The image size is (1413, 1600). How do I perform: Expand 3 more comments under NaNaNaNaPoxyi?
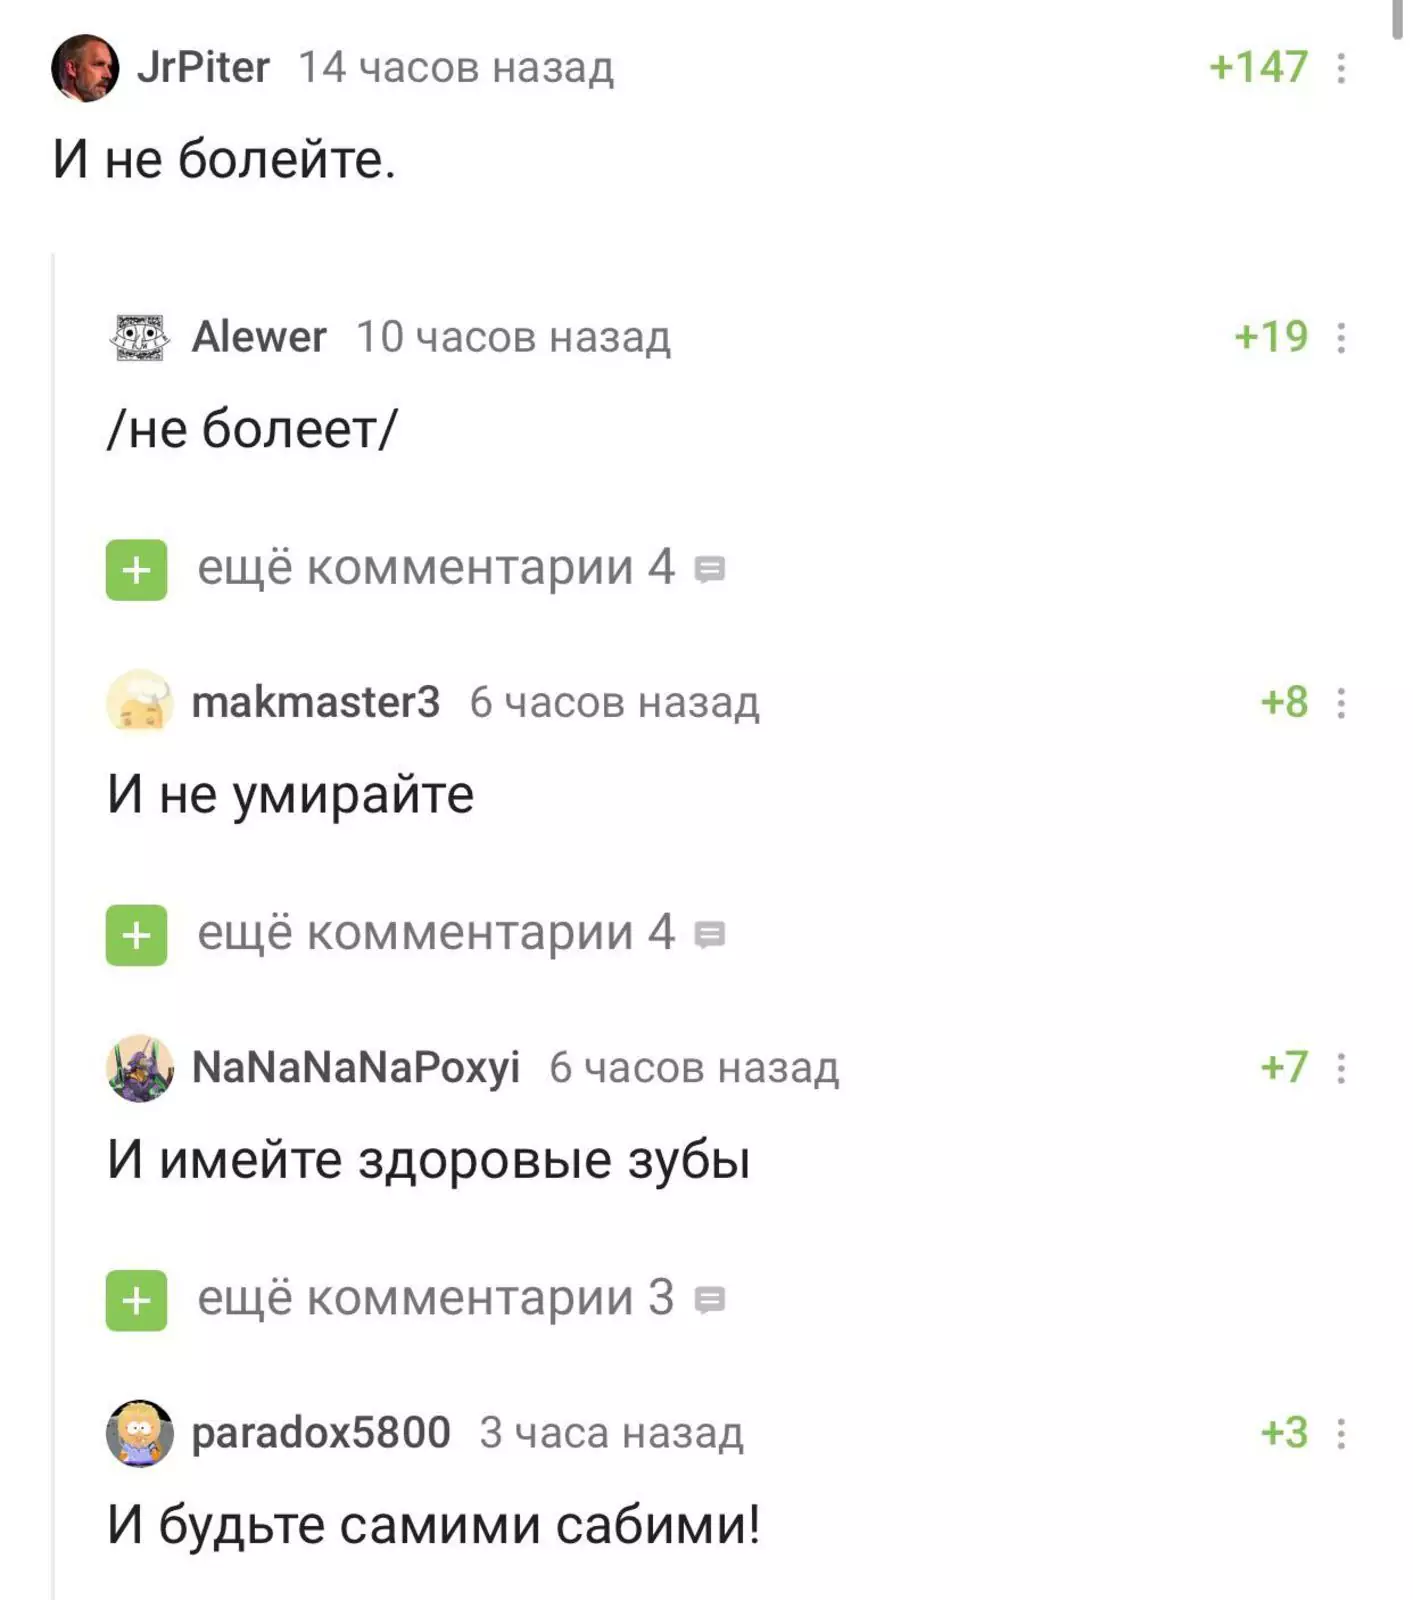pos(137,1300)
